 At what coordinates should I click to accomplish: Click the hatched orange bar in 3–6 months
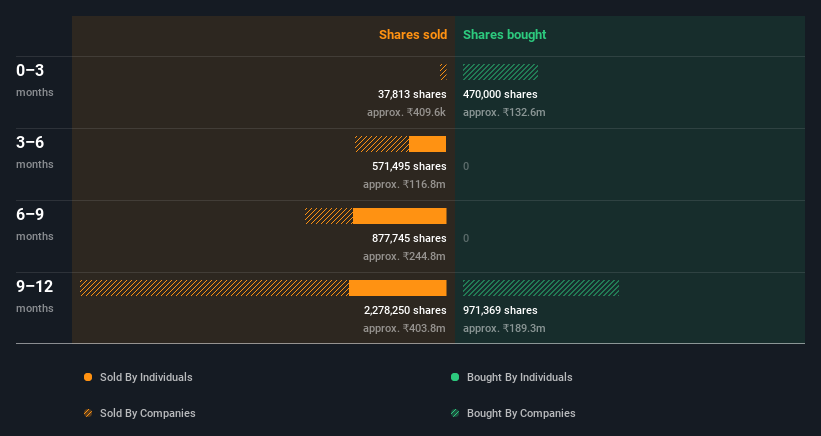[382, 144]
